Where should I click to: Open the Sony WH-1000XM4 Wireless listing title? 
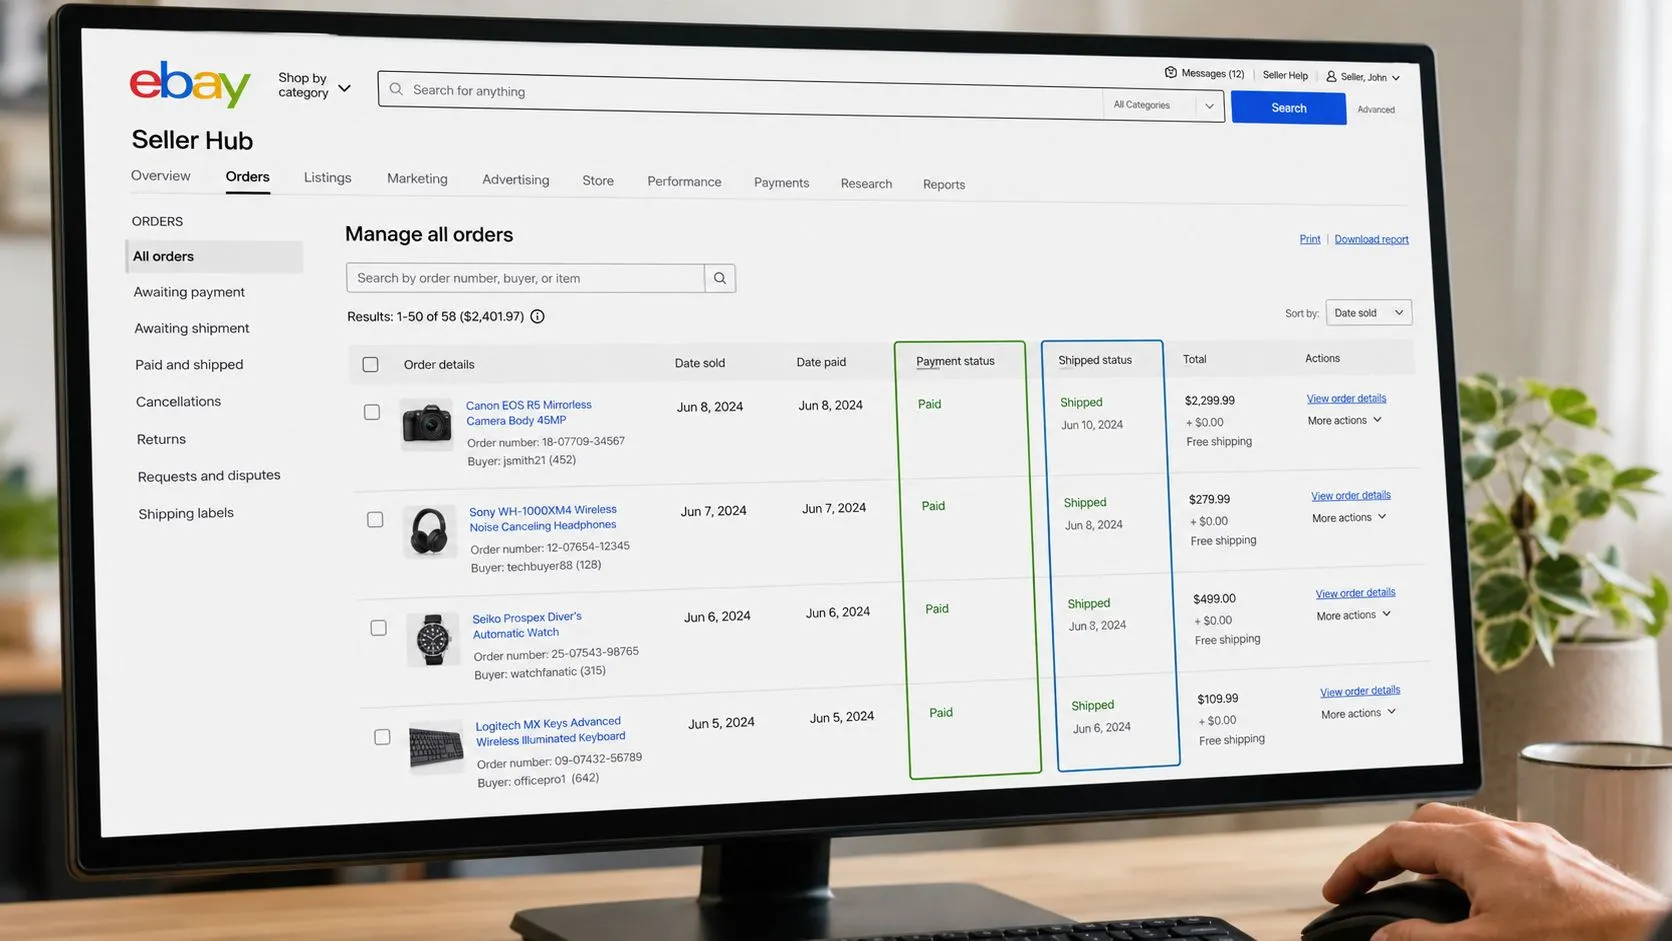(542, 518)
